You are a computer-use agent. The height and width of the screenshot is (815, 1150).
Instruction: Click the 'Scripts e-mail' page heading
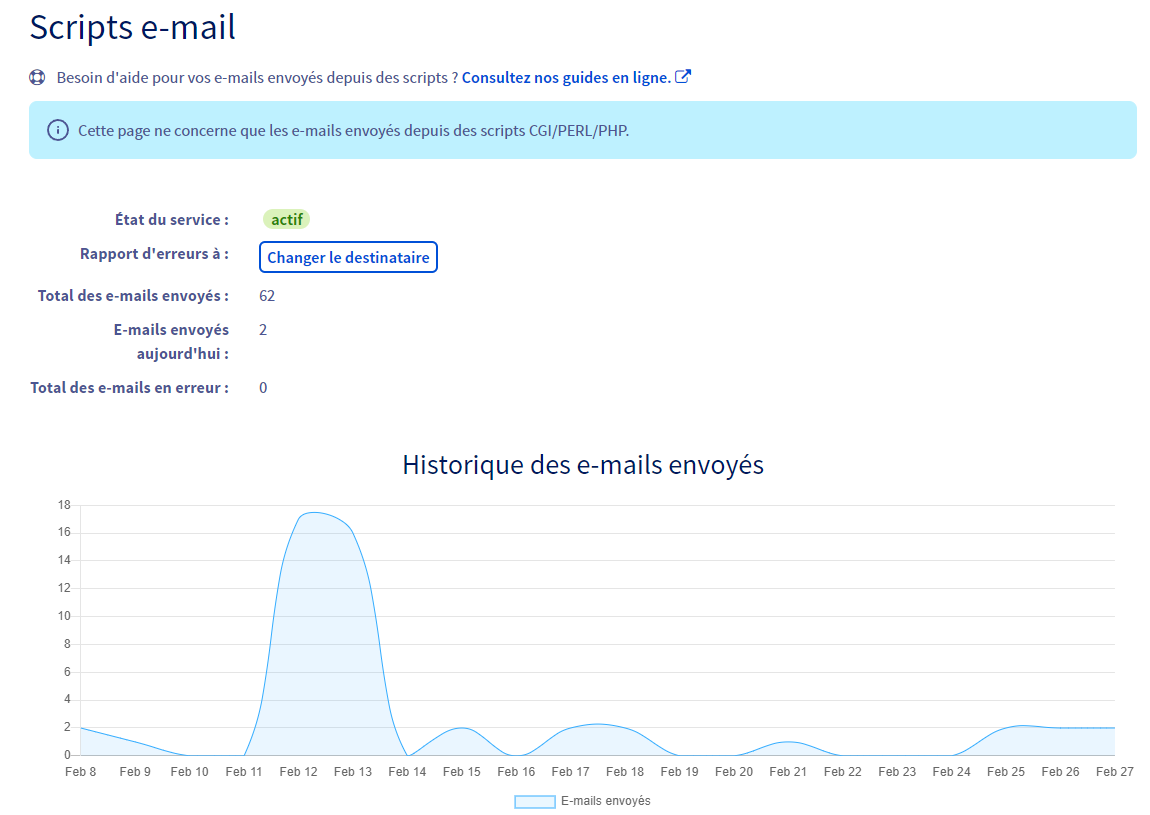click(x=132, y=27)
